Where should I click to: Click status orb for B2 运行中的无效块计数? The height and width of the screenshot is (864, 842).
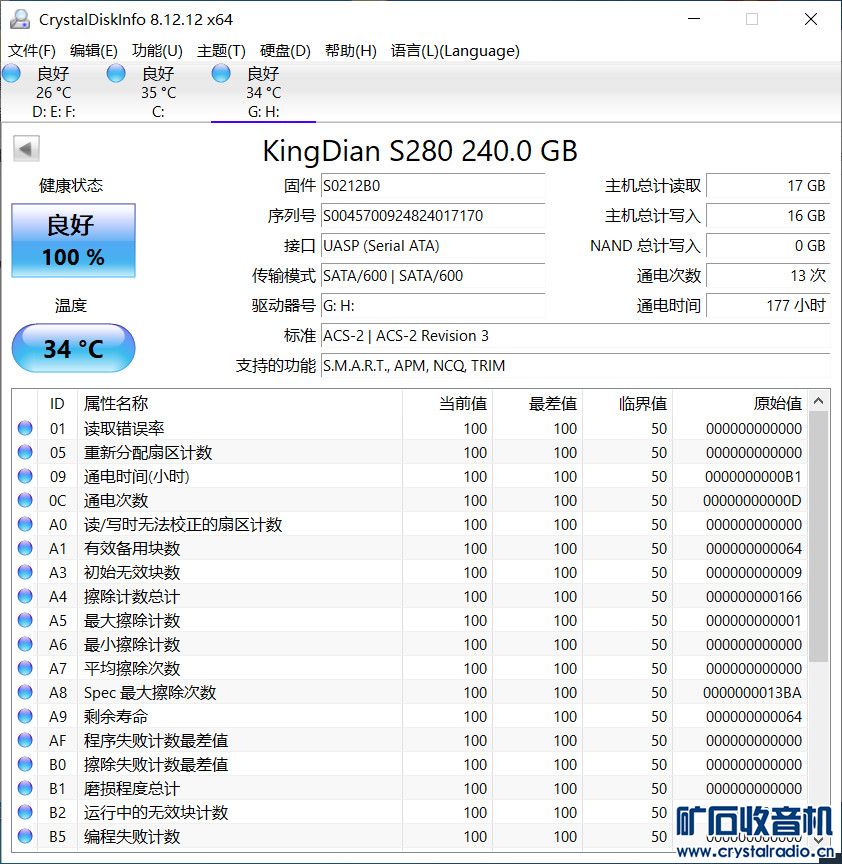[x=25, y=812]
